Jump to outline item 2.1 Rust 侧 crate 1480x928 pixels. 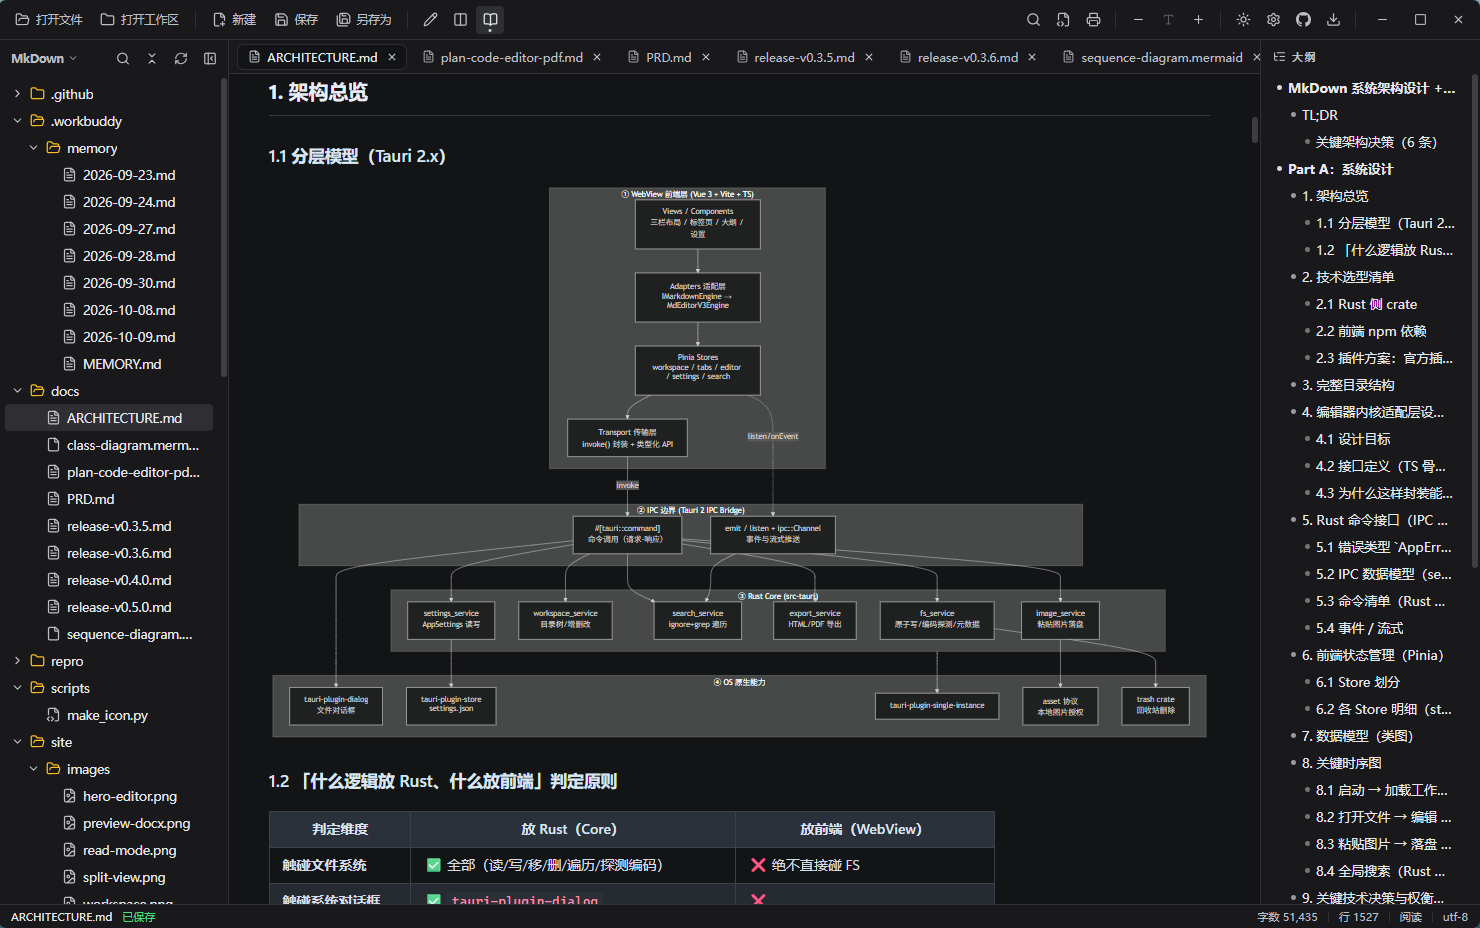point(1366,304)
